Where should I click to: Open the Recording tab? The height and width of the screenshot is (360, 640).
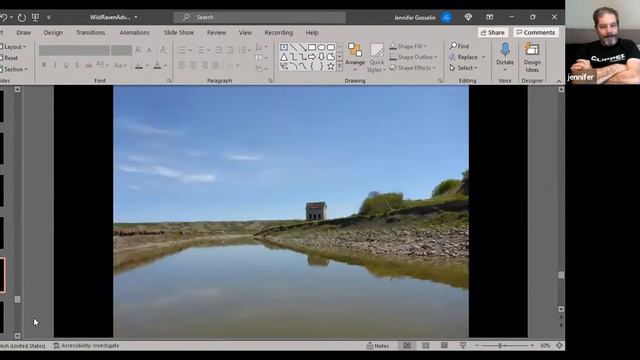pyautogui.click(x=278, y=32)
